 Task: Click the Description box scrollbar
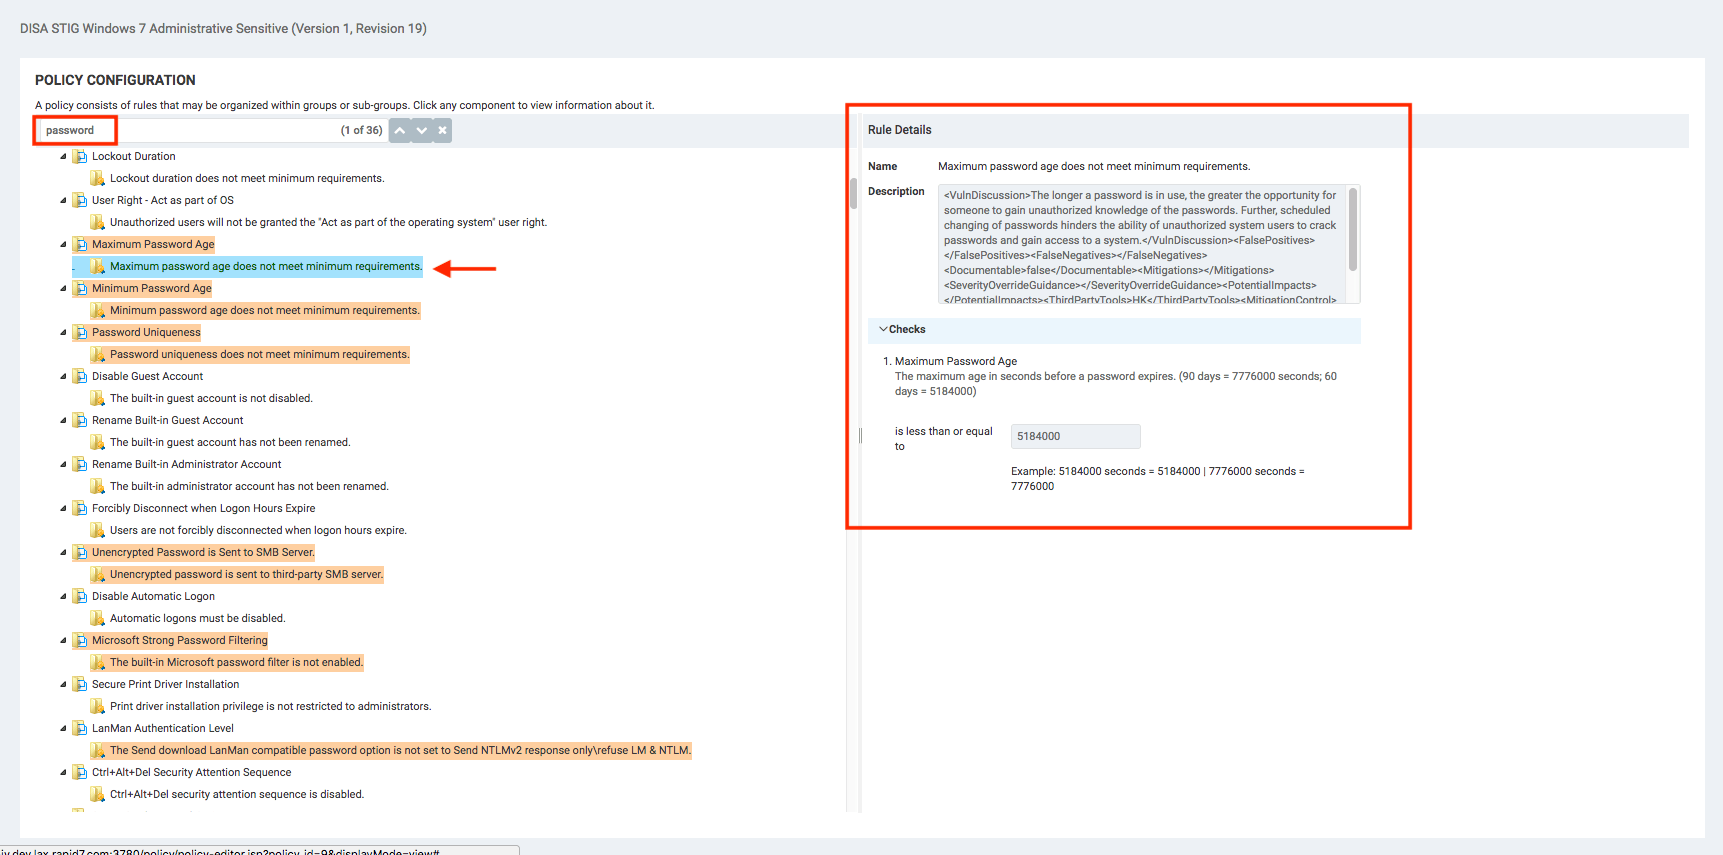click(x=1353, y=230)
